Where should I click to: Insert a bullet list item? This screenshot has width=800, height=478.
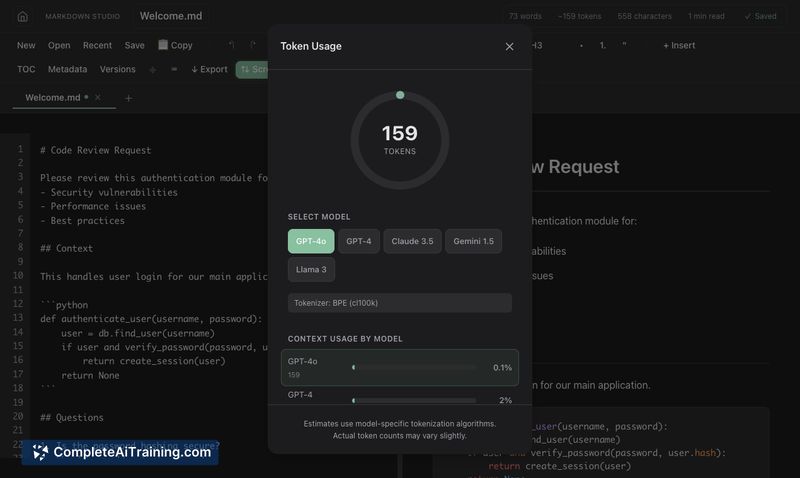pyautogui.click(x=581, y=45)
